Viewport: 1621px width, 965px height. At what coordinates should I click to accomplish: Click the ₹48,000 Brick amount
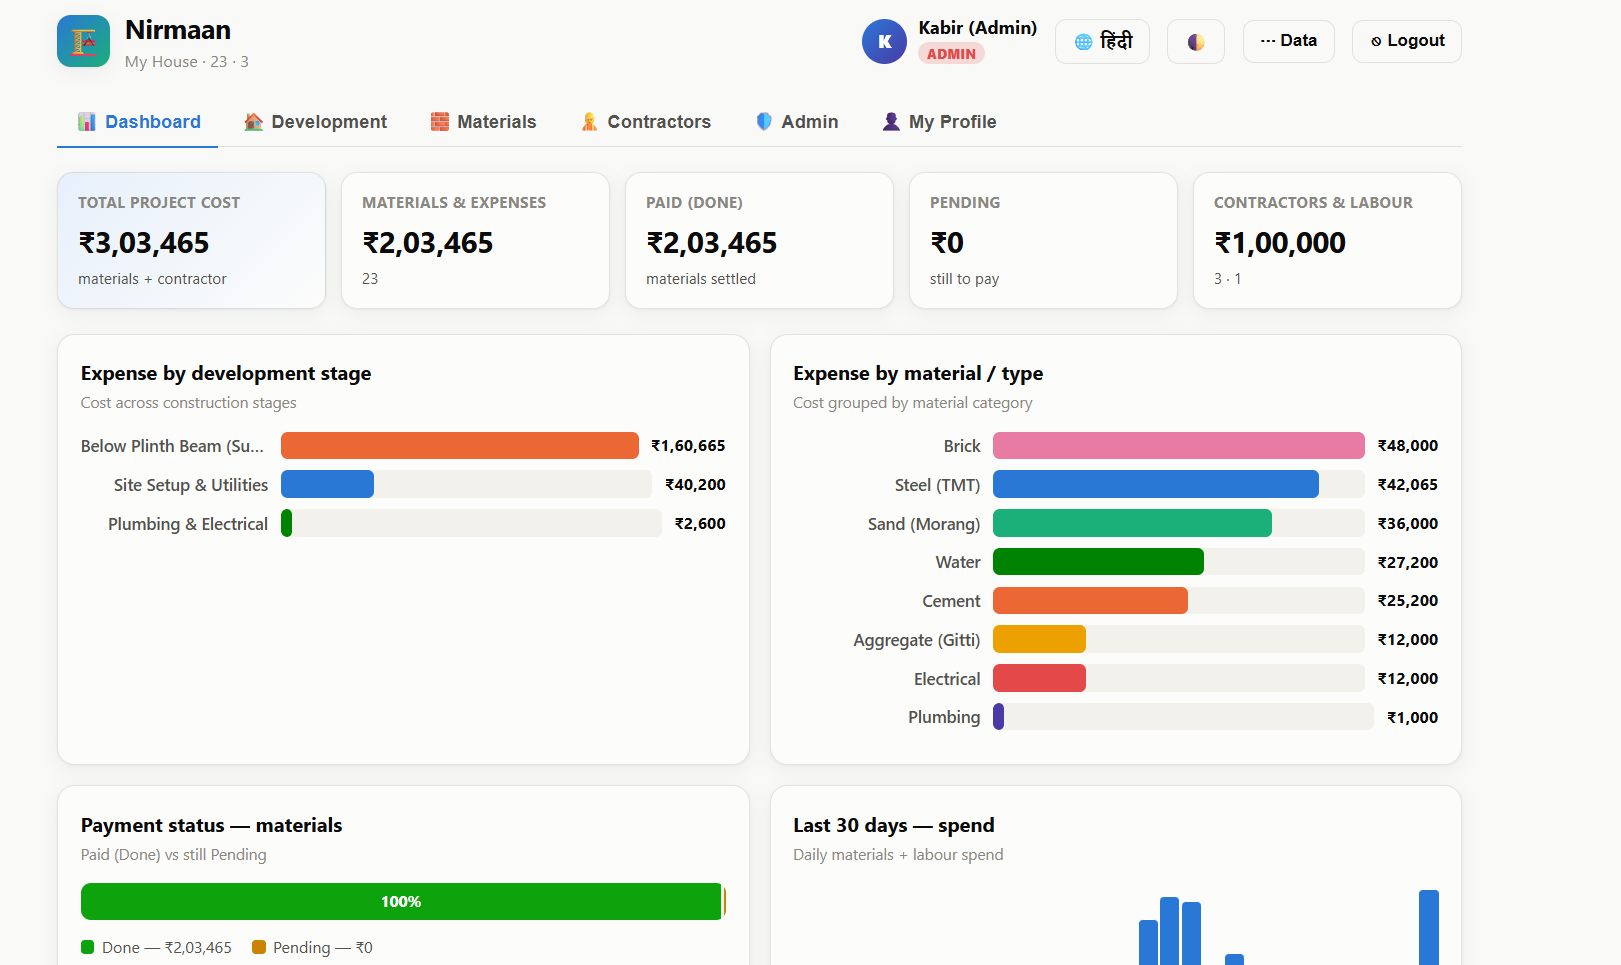click(1408, 446)
